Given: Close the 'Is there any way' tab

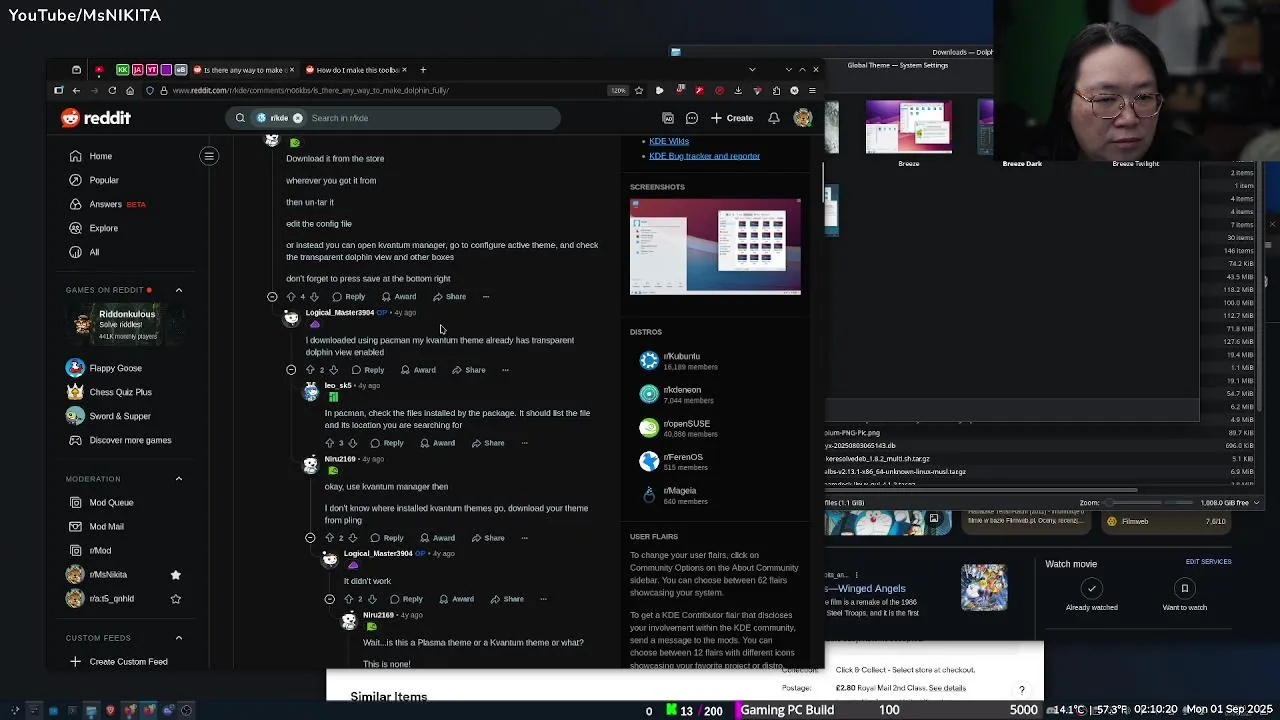Looking at the screenshot, I should tap(292, 70).
